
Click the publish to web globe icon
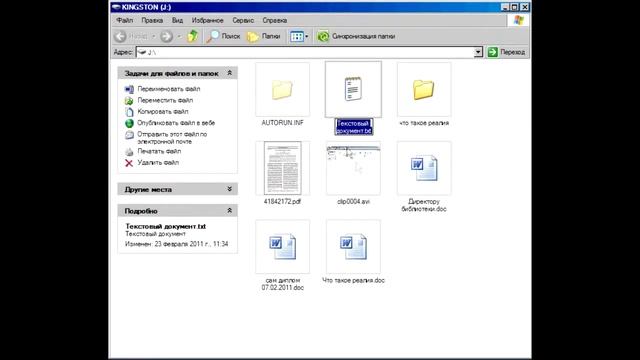[129, 123]
